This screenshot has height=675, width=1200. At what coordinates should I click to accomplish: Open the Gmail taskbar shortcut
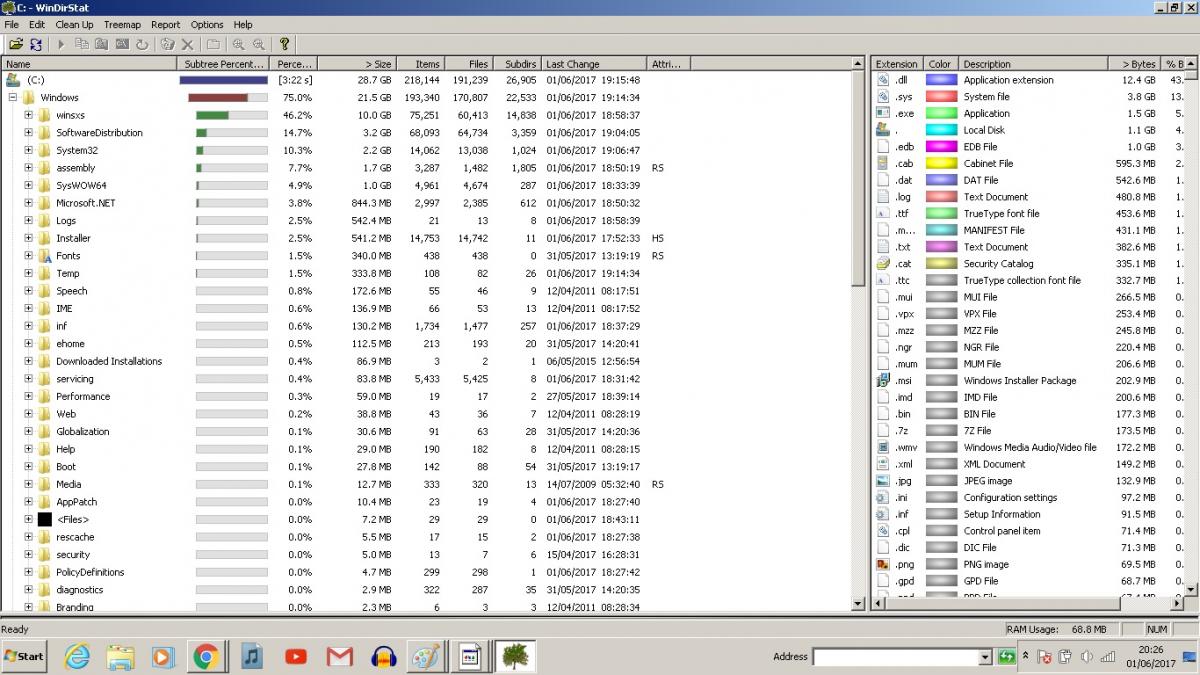340,656
